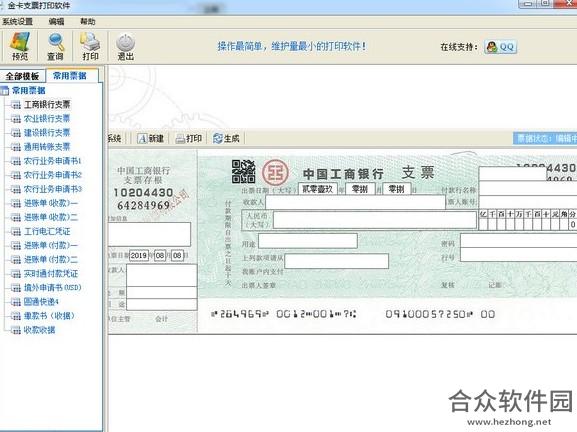The height and width of the screenshot is (432, 577).
Task: Switch to the 全部模板 tab
Action: [22, 76]
